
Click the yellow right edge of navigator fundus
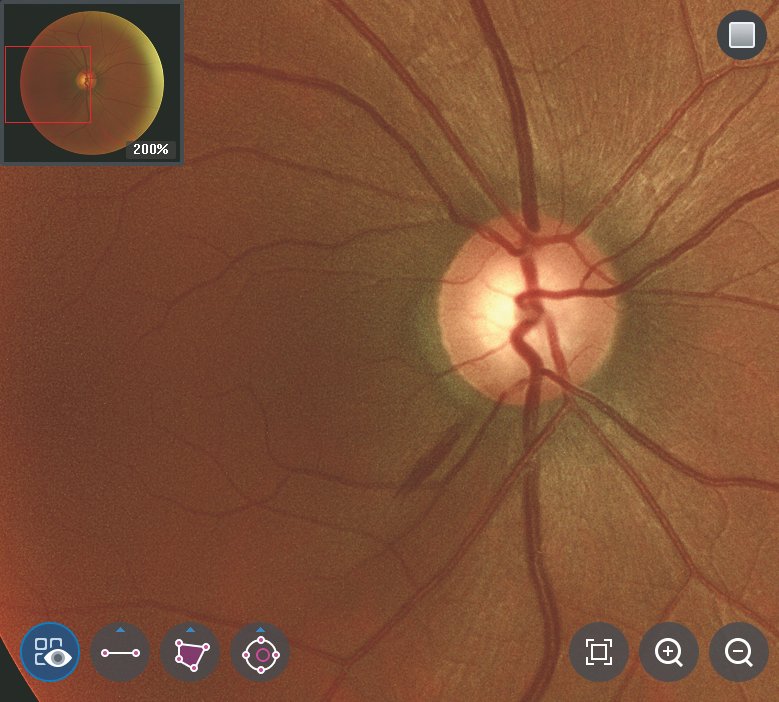pos(157,80)
